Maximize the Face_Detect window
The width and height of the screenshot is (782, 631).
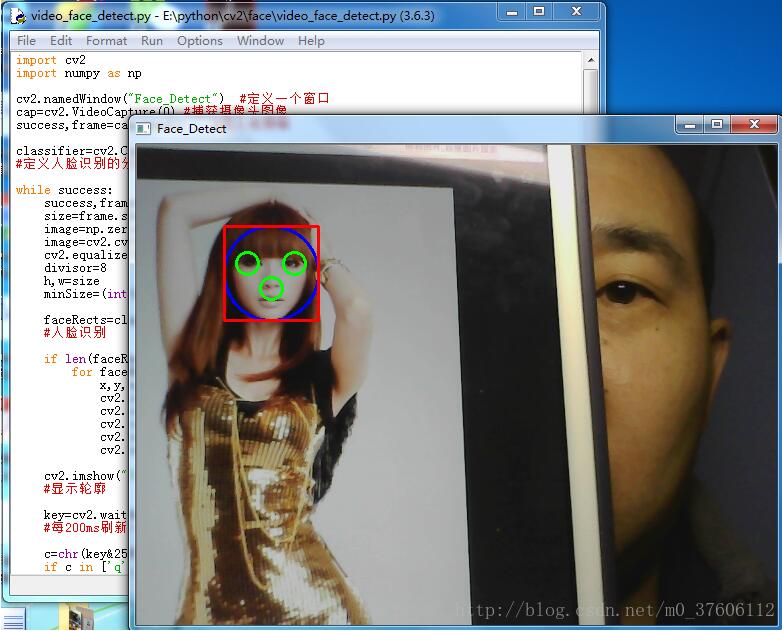717,124
